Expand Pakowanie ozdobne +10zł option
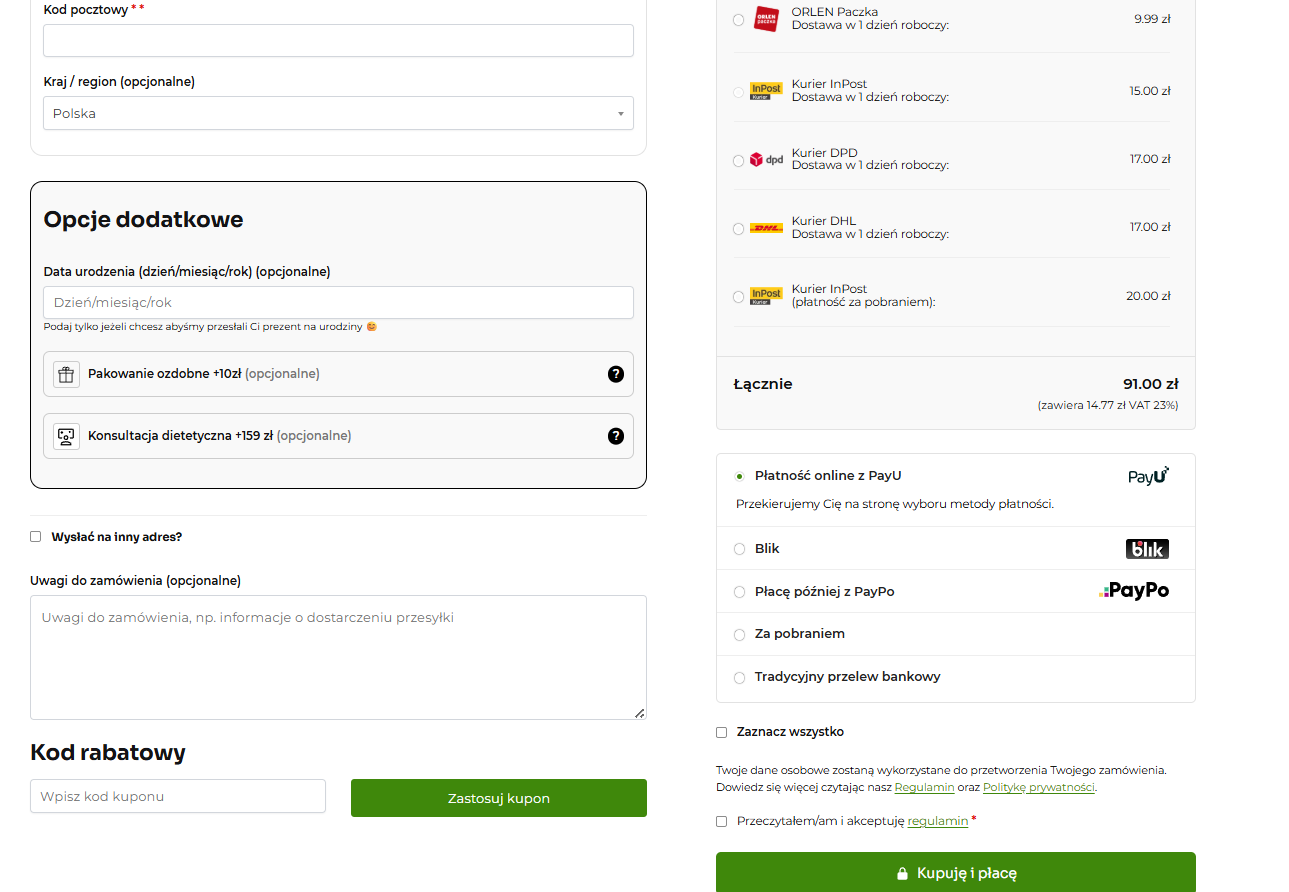The width and height of the screenshot is (1289, 892). click(338, 374)
